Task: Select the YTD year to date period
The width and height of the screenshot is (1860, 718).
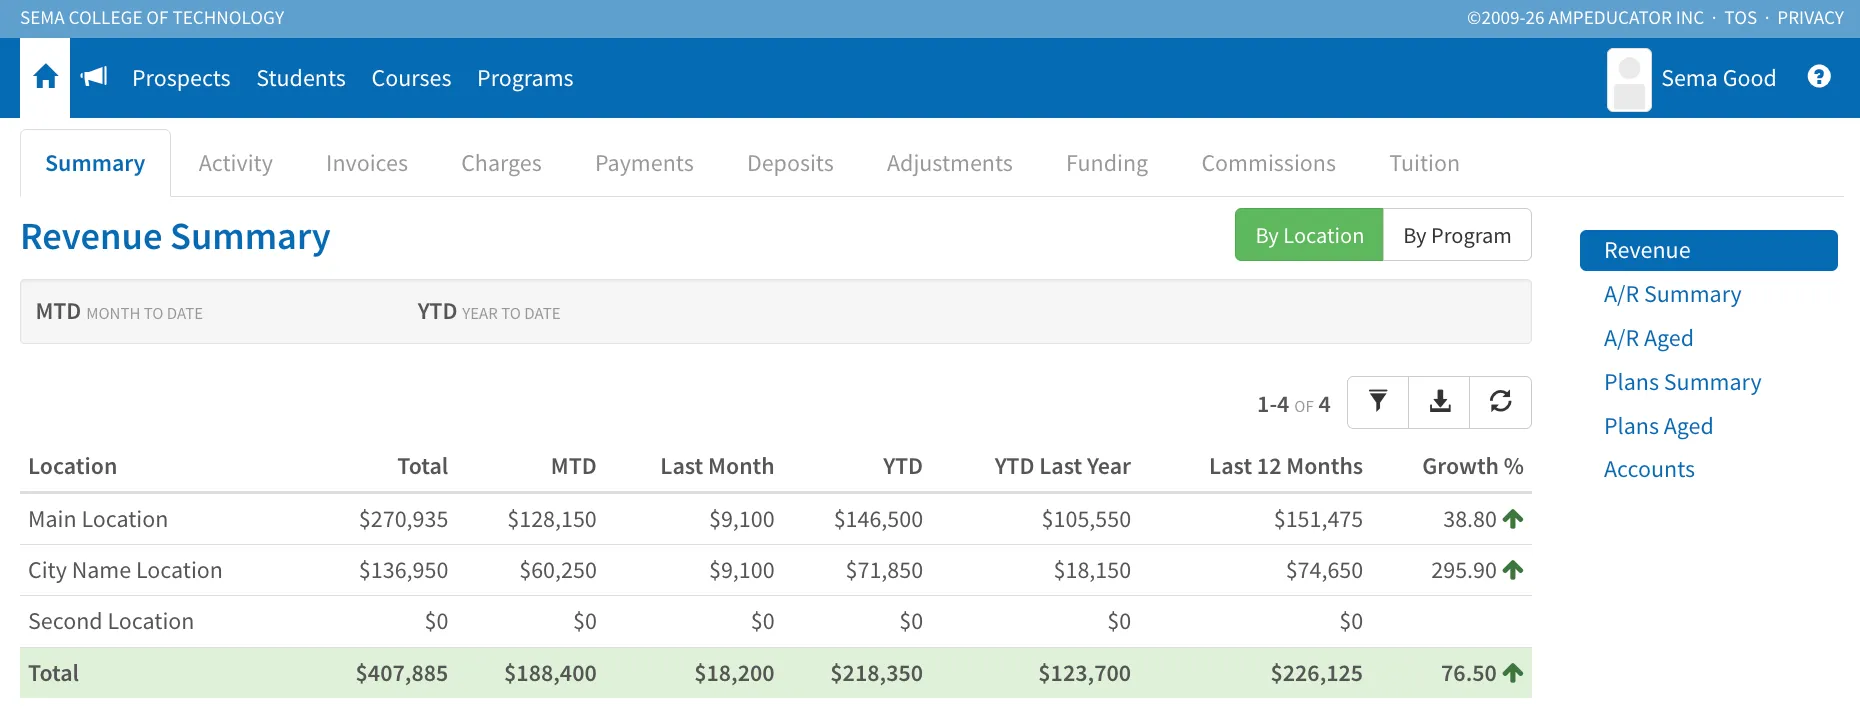Action: point(489,312)
